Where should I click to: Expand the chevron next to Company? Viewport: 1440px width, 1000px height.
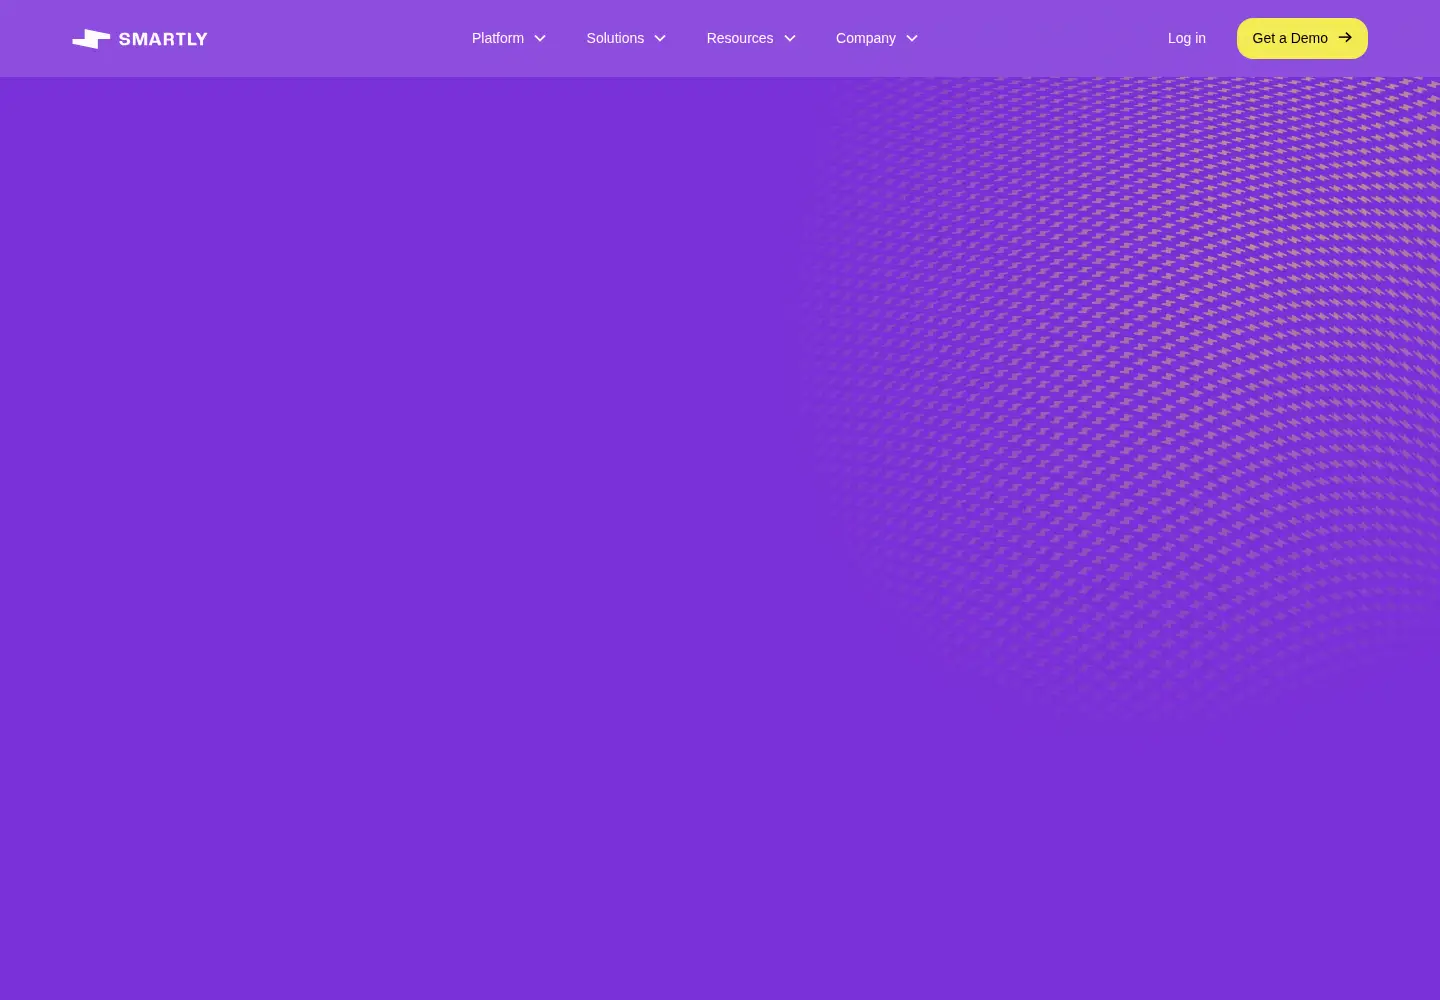coord(912,38)
